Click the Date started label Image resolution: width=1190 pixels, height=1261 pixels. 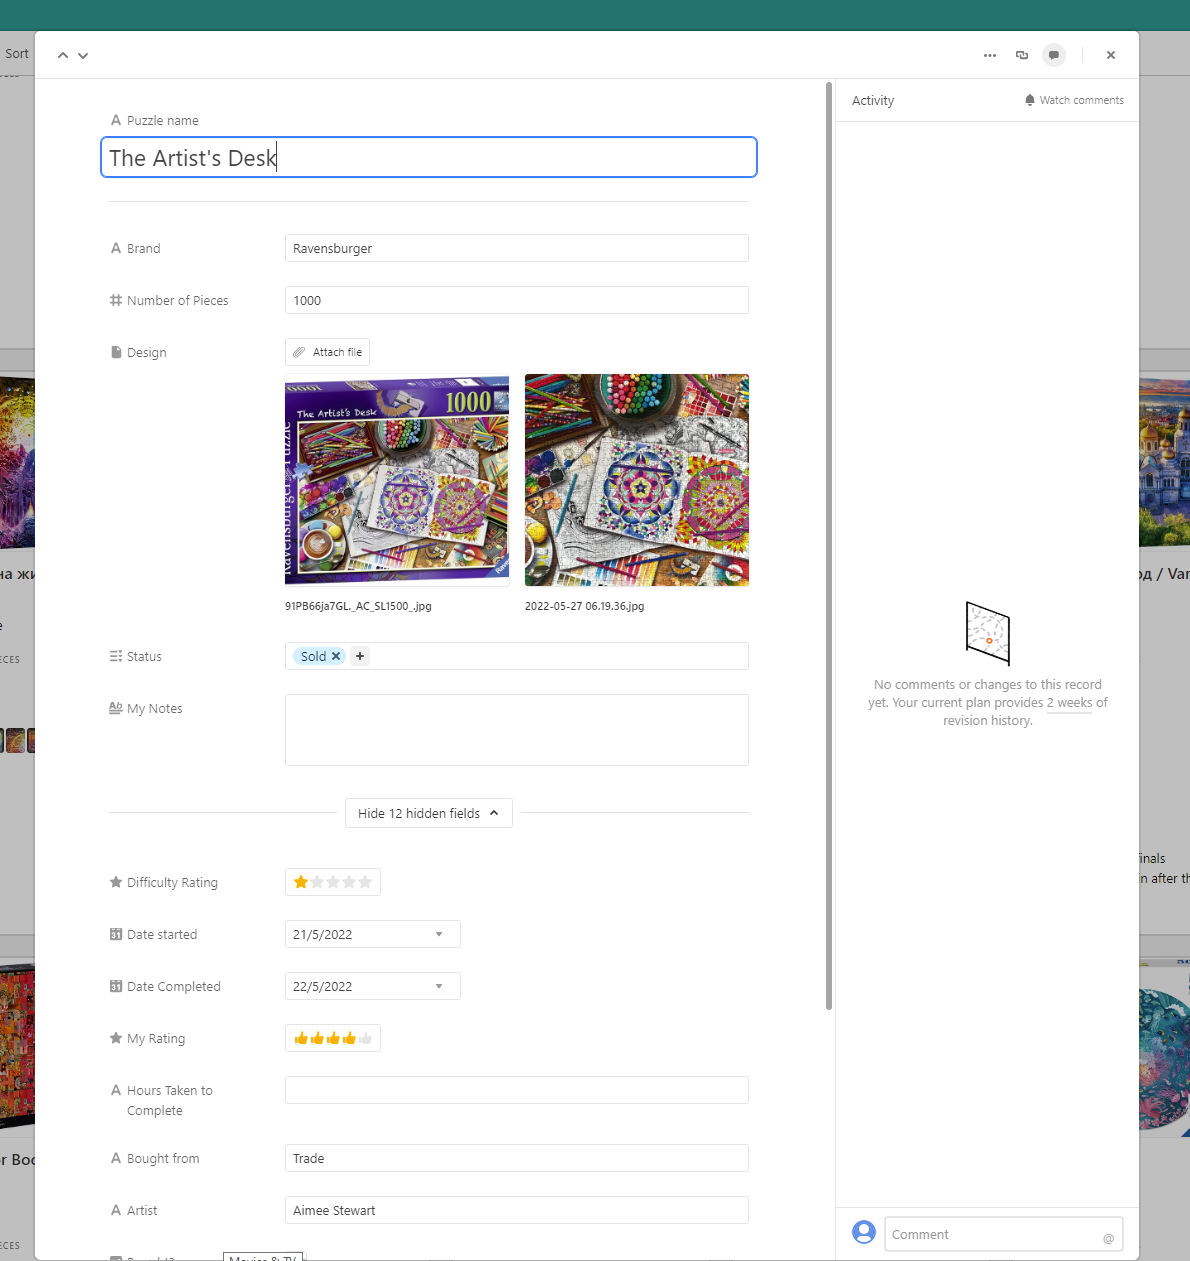[162, 934]
